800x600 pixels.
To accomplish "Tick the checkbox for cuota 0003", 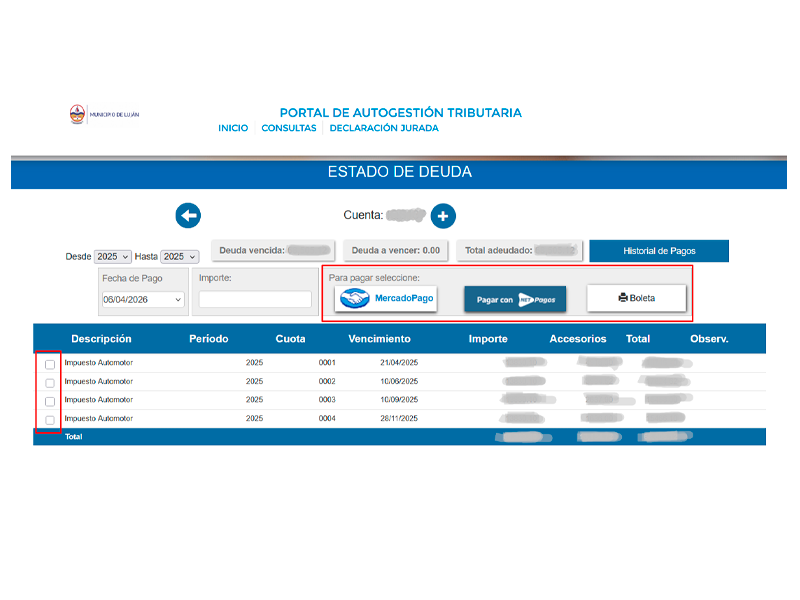I will (50, 401).
